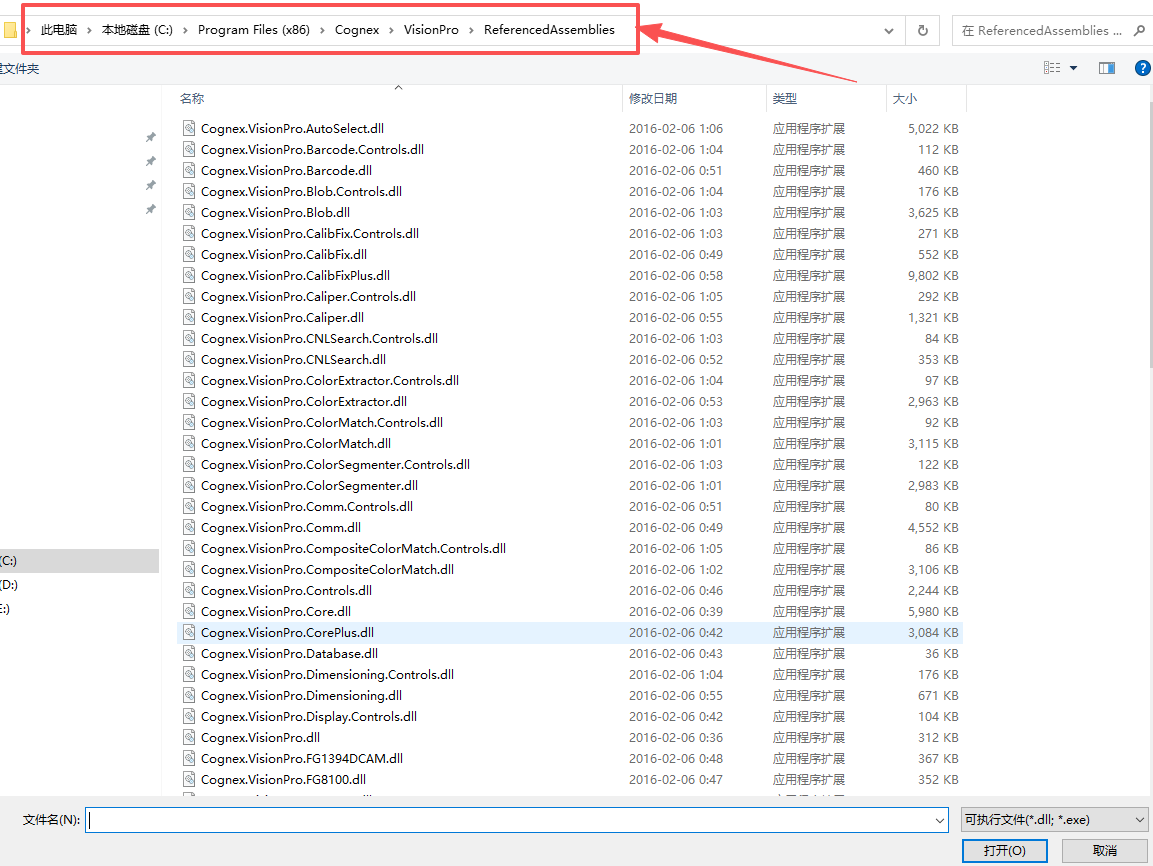Click the 2016-02-06 0:39 date cell
This screenshot has height=866, width=1153.
[x=675, y=611]
